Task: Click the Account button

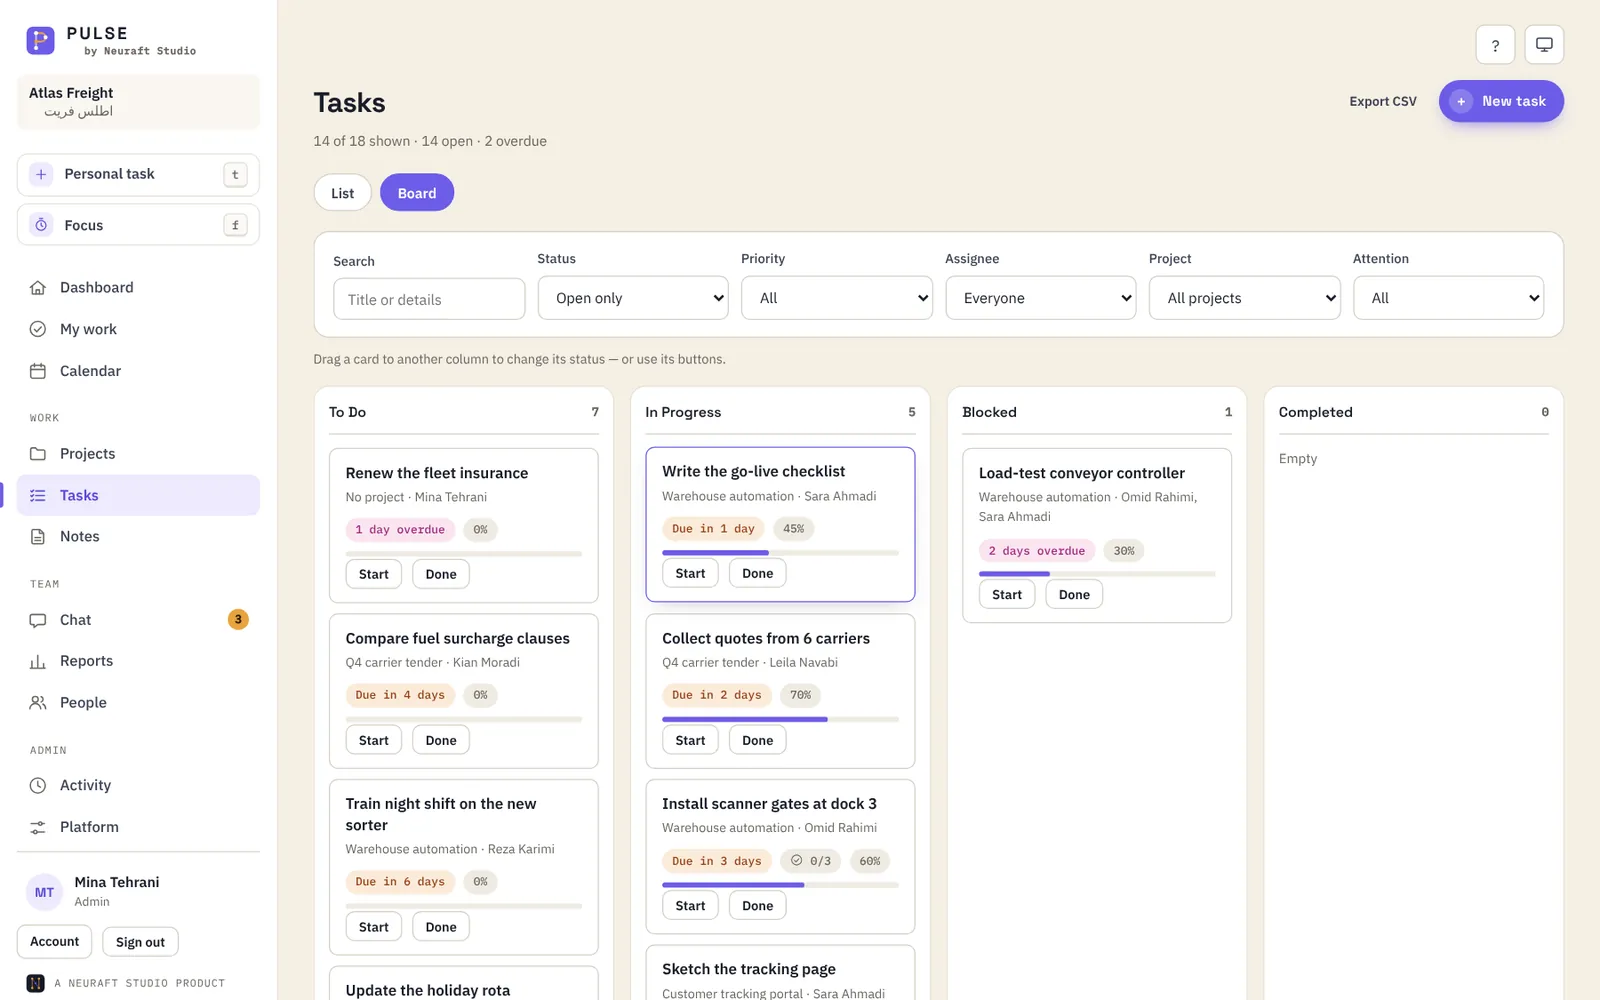Action: pos(54,942)
